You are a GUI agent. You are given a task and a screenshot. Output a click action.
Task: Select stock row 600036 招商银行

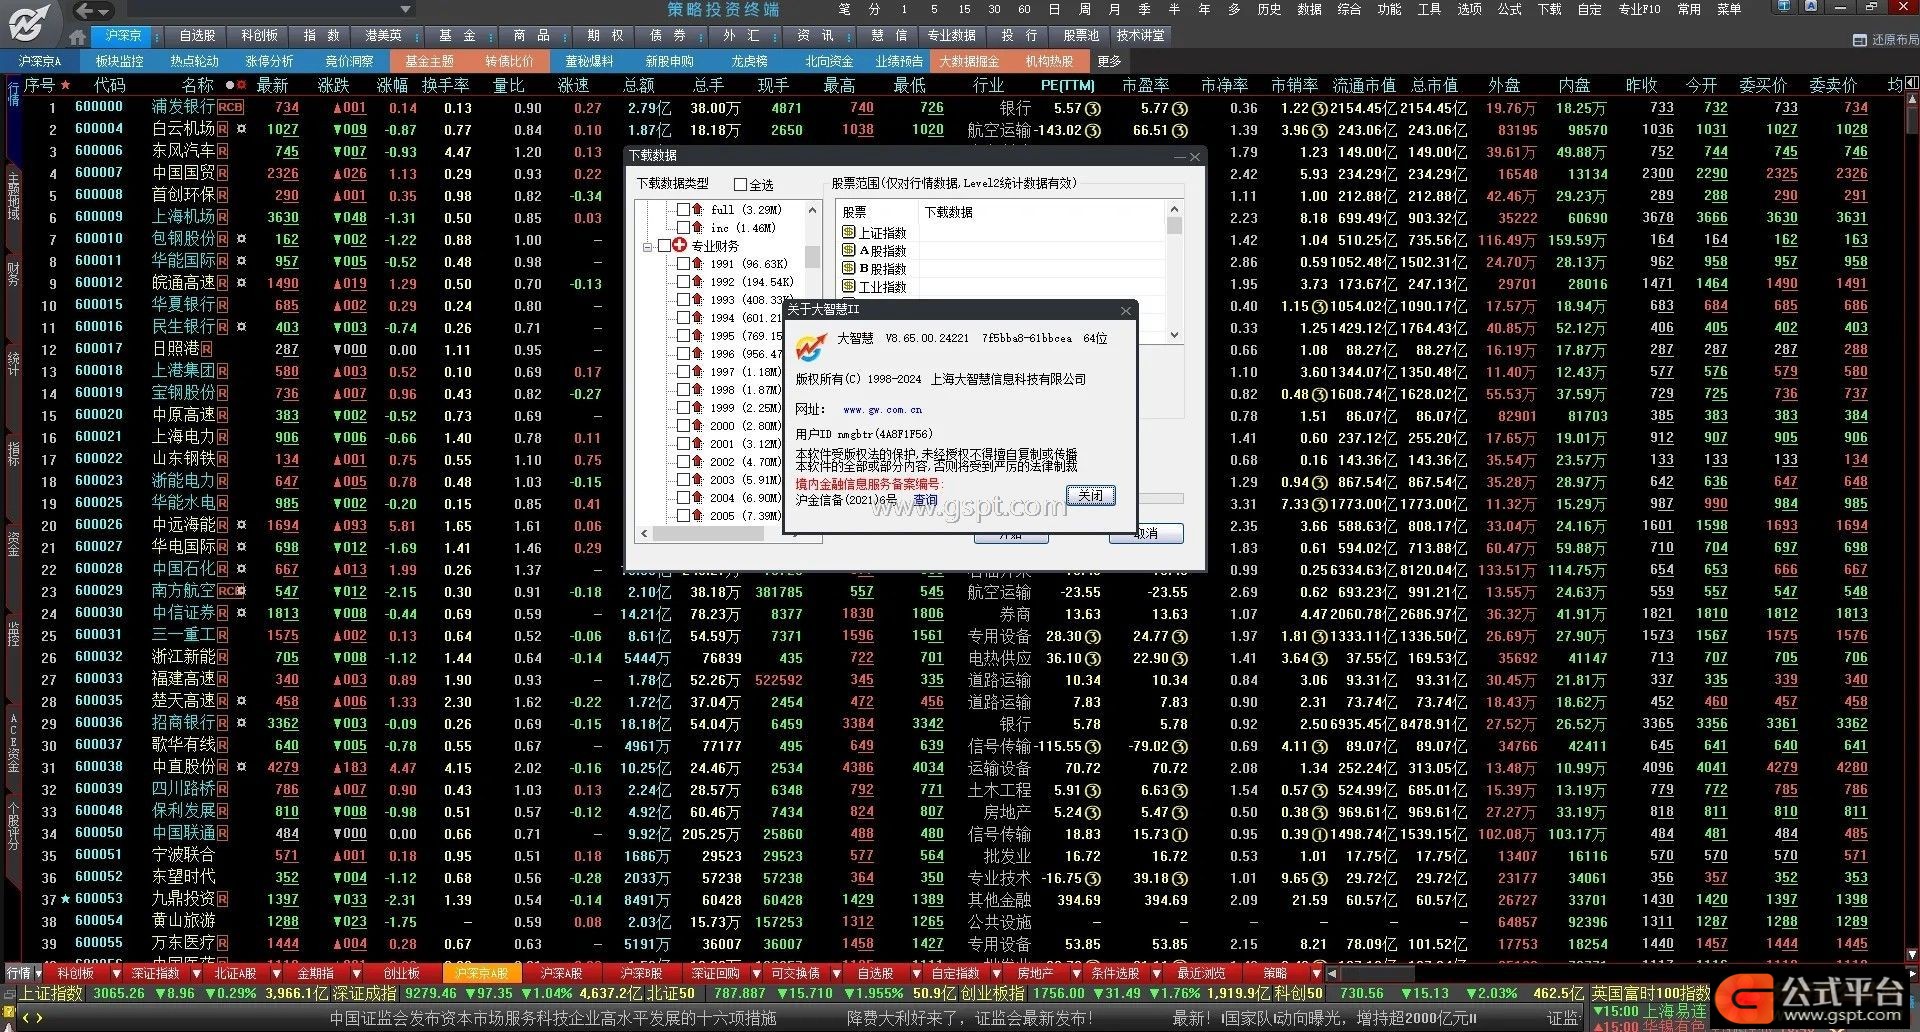pos(960,723)
